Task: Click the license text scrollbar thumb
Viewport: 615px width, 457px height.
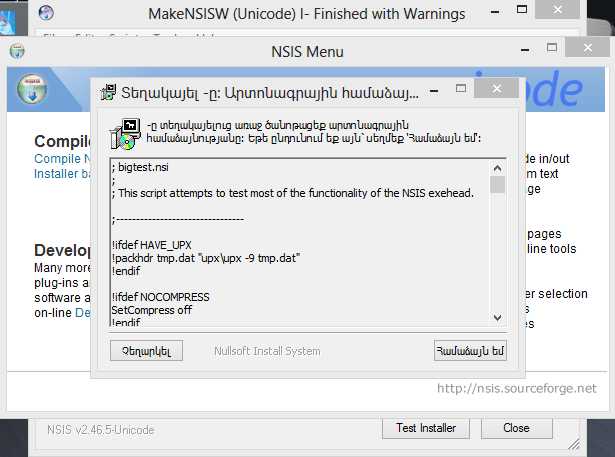Action: tap(497, 185)
